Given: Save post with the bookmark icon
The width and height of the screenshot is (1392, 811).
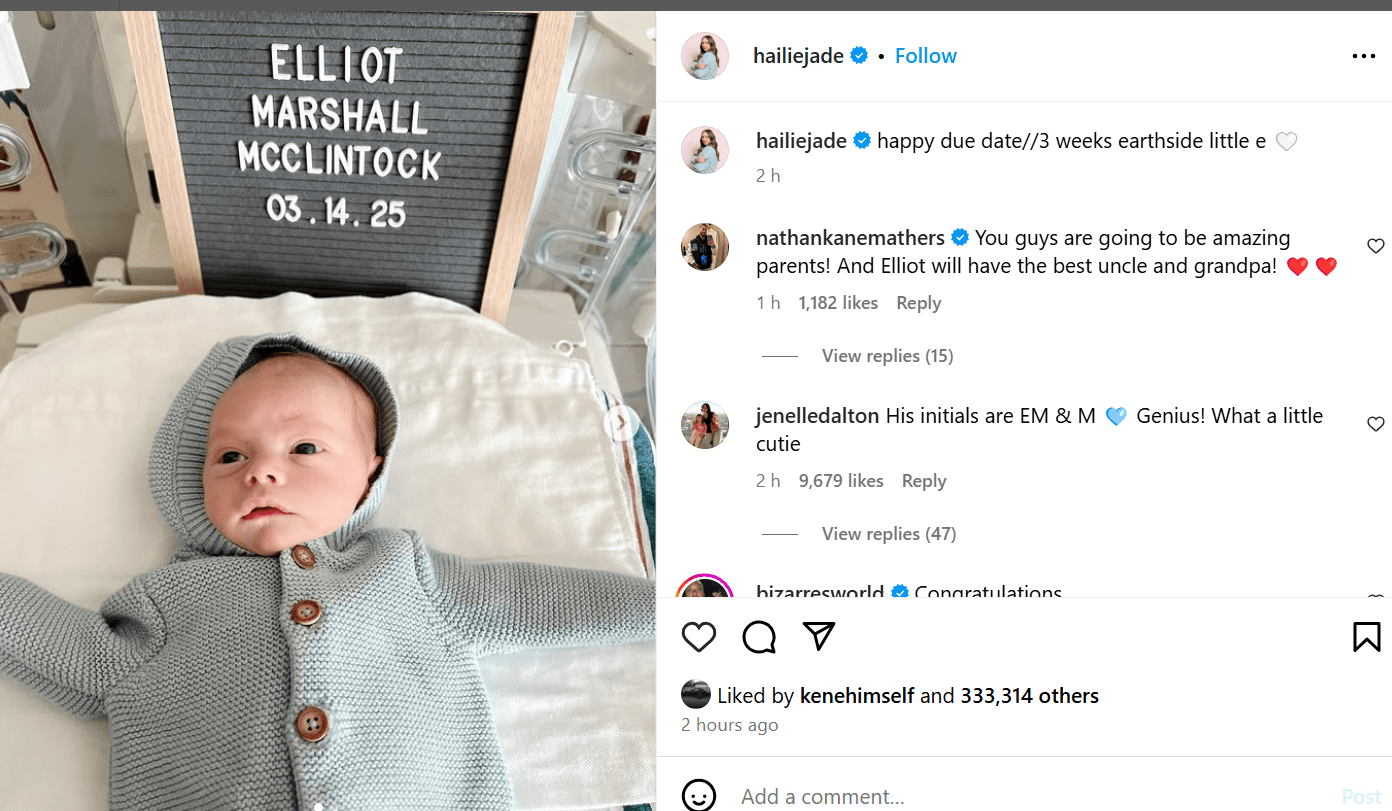Looking at the screenshot, I should click(x=1366, y=637).
